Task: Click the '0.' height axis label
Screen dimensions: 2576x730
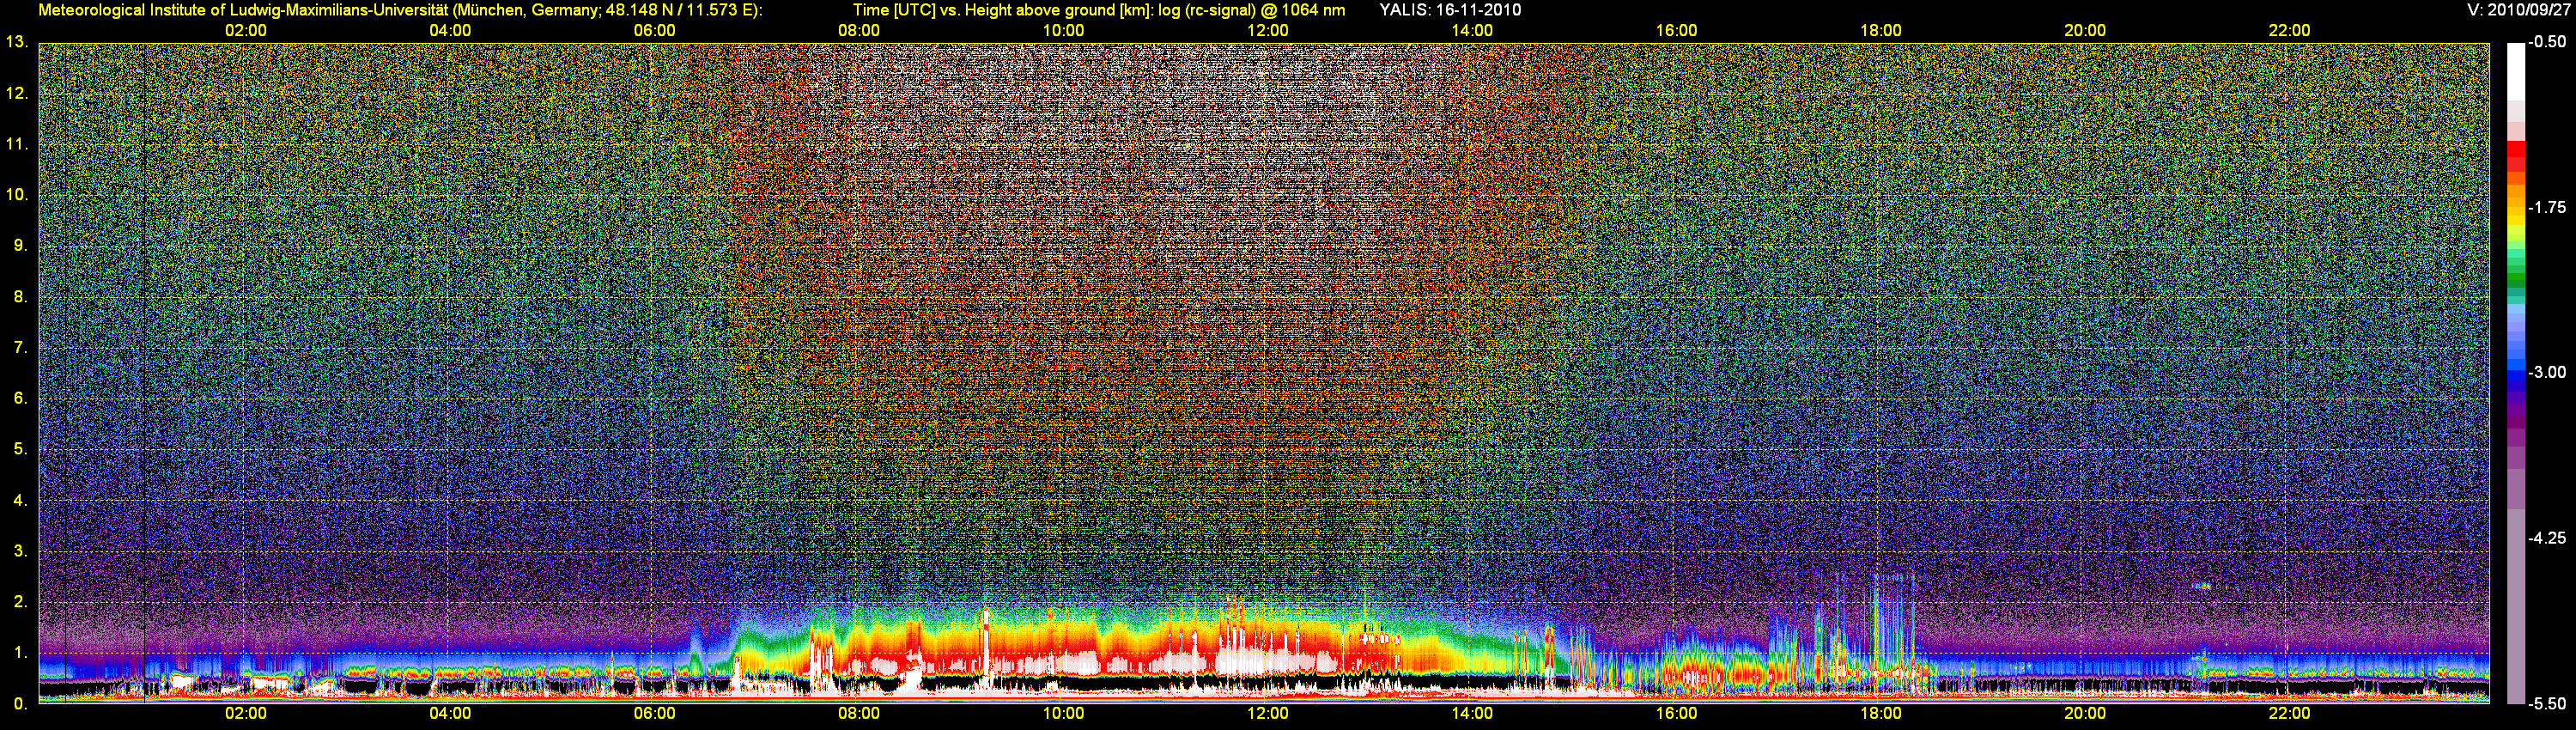Action: click(x=20, y=704)
